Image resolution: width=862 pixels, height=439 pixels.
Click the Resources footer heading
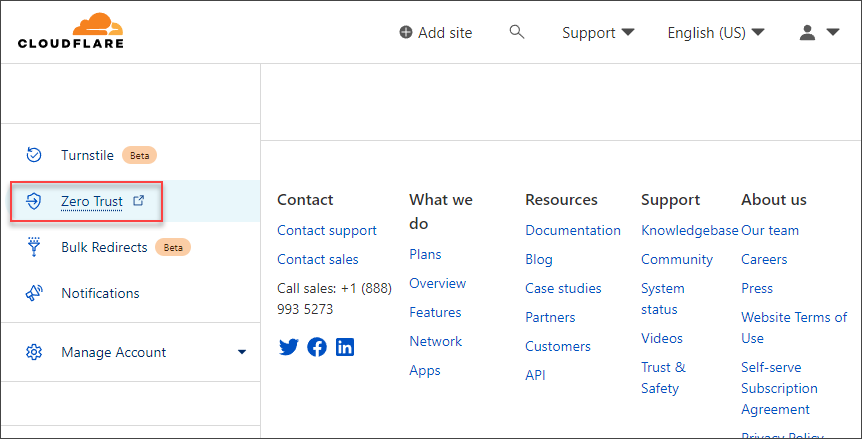561,199
